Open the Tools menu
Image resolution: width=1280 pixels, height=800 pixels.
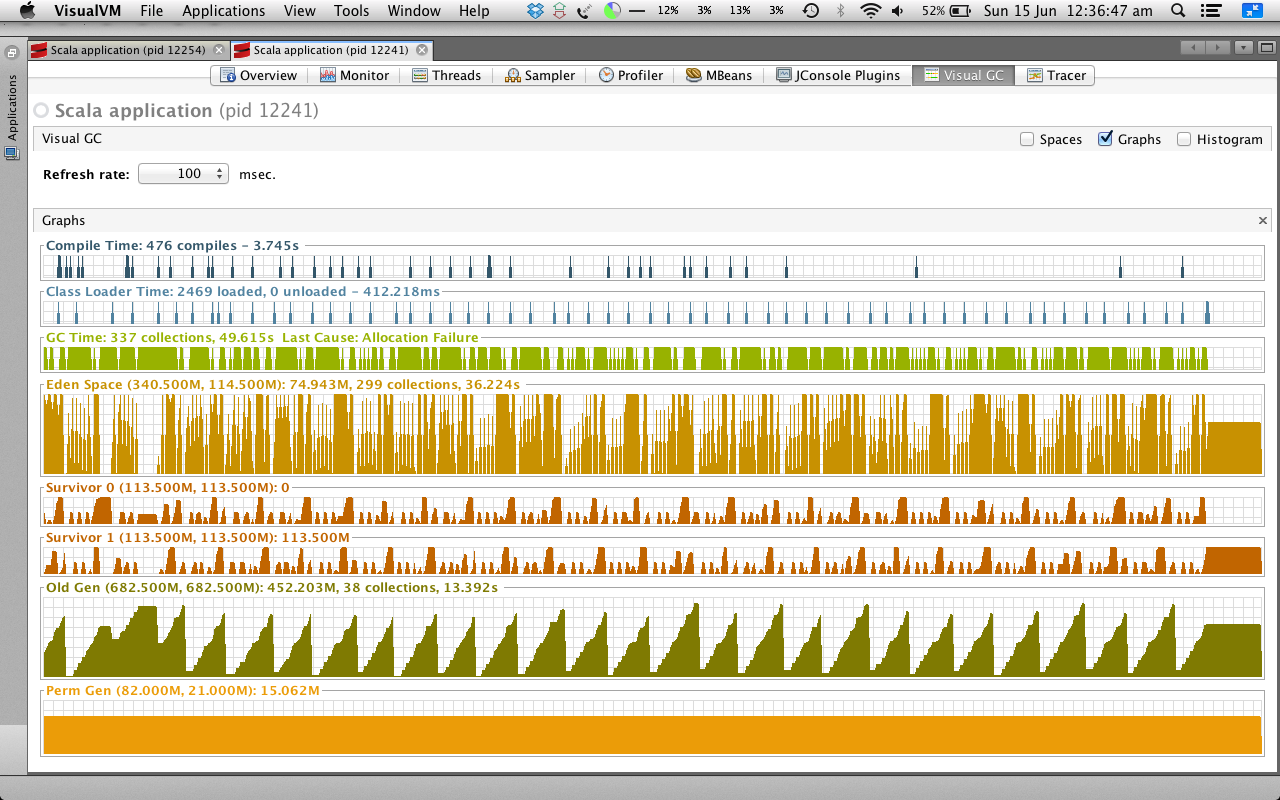(352, 11)
